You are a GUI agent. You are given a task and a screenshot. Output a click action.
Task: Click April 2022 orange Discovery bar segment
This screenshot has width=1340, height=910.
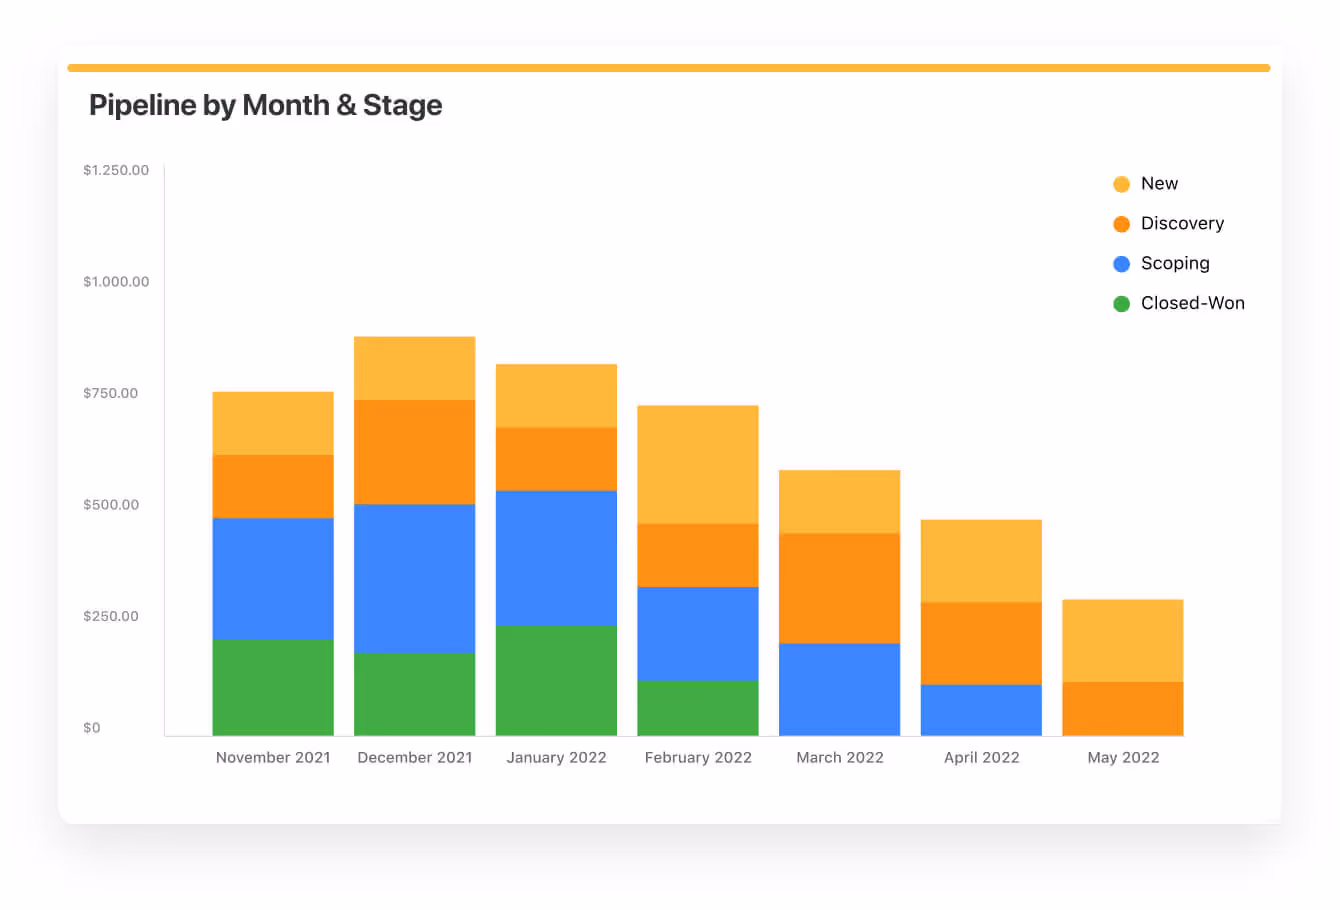(981, 643)
